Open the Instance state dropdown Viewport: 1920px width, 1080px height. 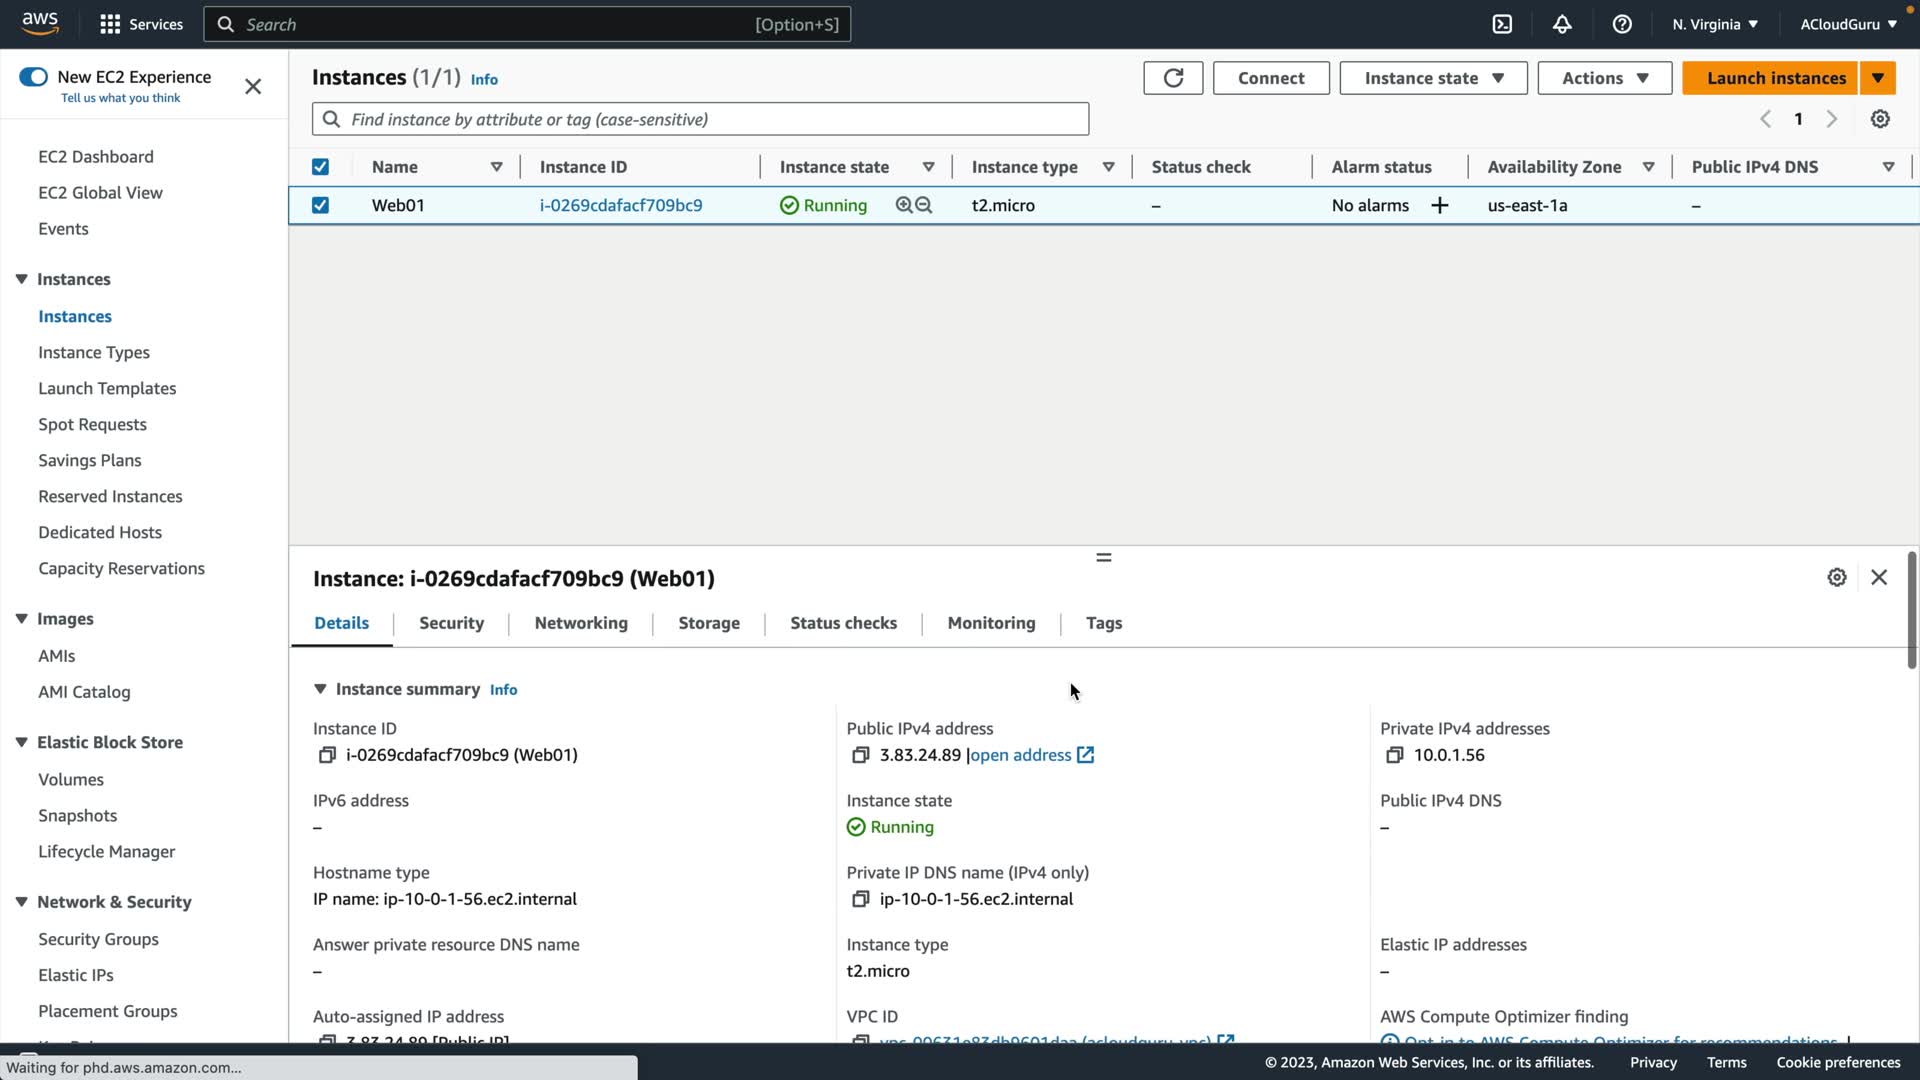coord(1433,78)
